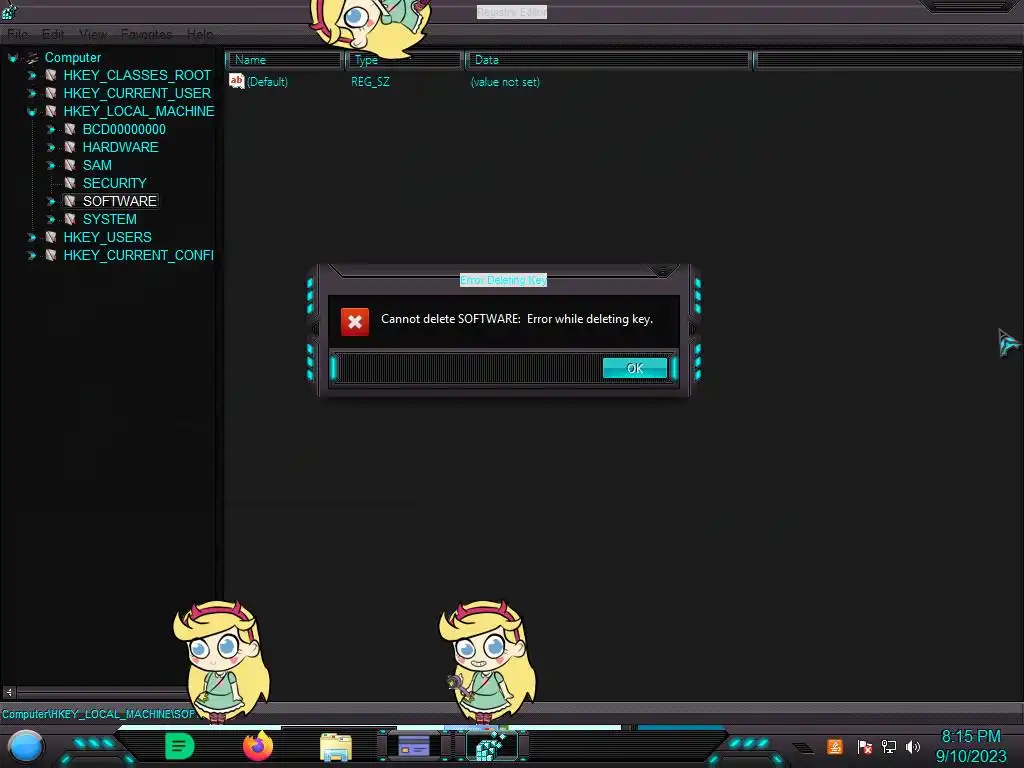Expand HKEY_CURRENT_USER arrow

tap(31, 93)
